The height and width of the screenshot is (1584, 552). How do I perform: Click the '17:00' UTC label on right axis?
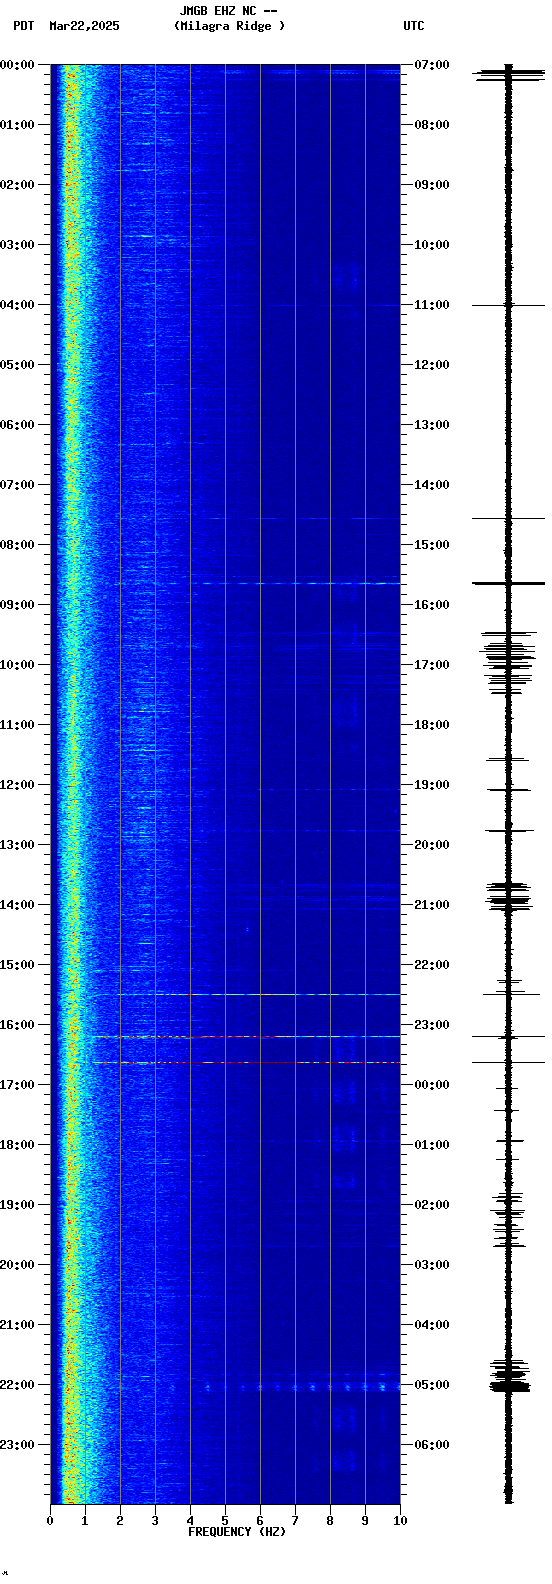(x=431, y=665)
